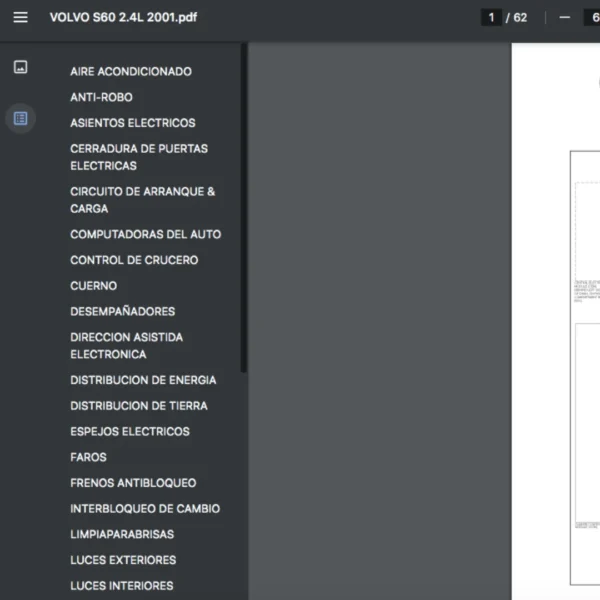Toggle the sidebar hamburger menu
The width and height of the screenshot is (600, 600).
click(x=20, y=17)
